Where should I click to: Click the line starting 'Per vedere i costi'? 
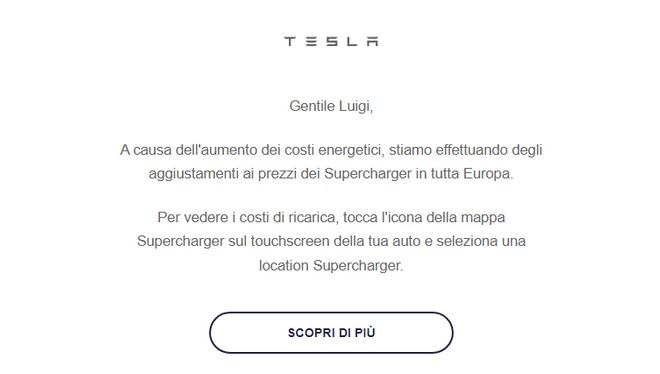coord(331,218)
